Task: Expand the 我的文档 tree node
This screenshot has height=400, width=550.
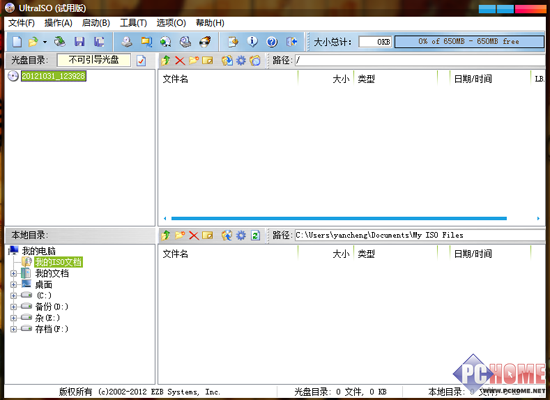Action: click(x=13, y=273)
